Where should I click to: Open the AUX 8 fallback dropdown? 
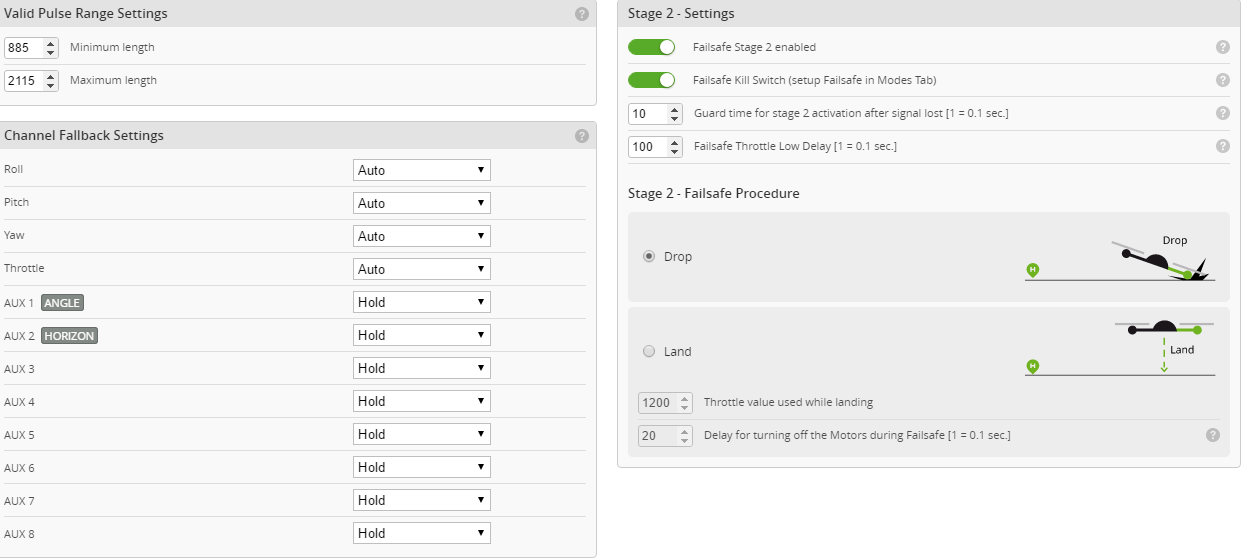tap(422, 533)
